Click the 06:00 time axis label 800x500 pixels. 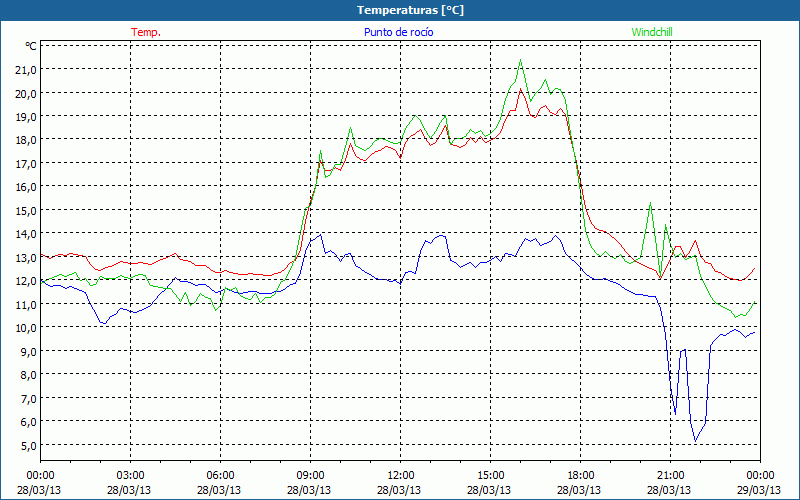(x=220, y=476)
